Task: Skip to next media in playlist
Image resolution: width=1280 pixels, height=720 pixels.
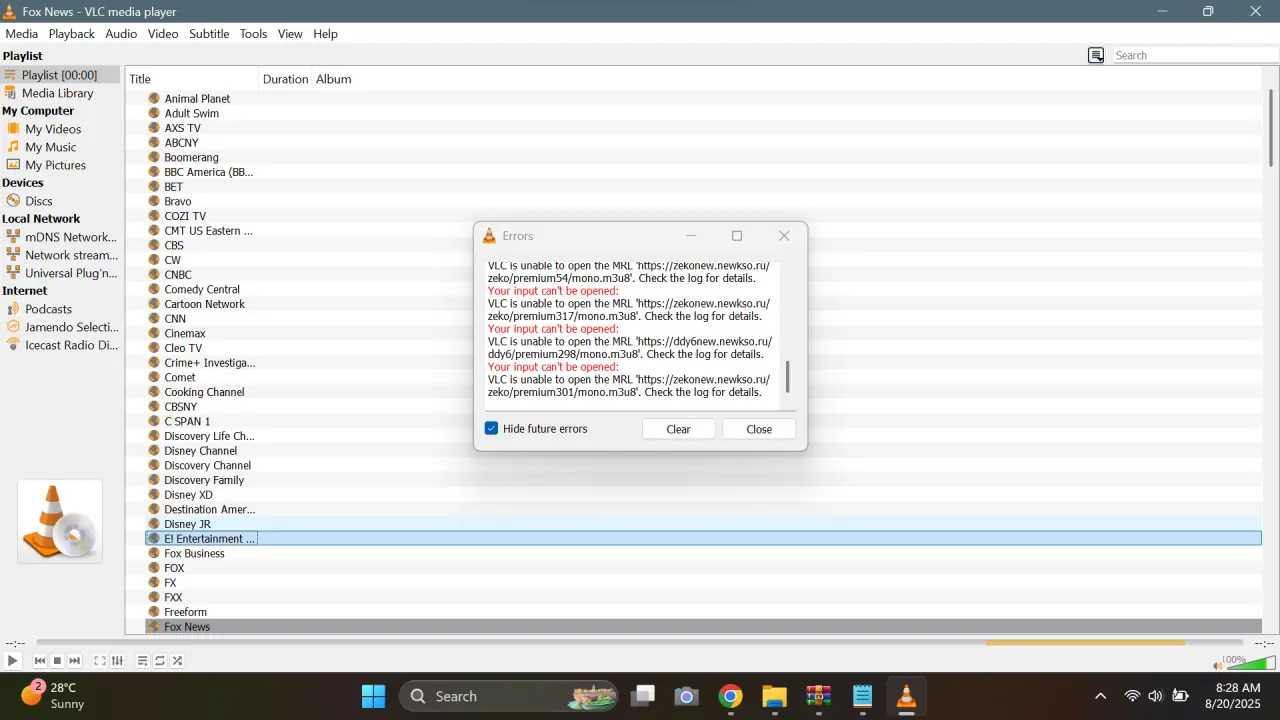Action: [75, 661]
